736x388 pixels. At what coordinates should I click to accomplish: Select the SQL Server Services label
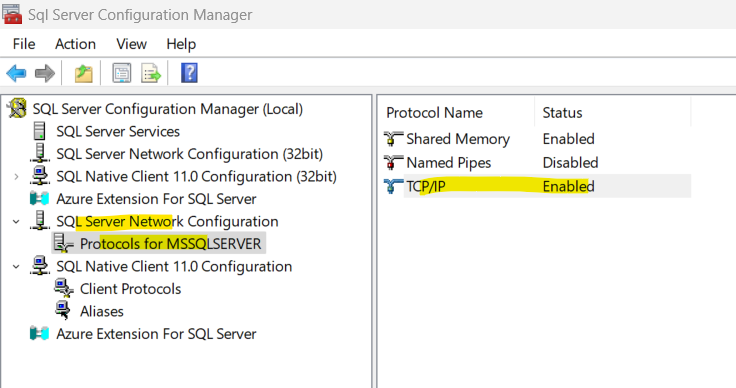click(x=118, y=131)
